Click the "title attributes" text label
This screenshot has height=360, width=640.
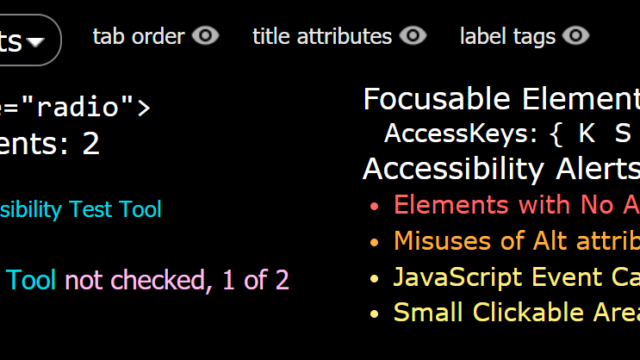point(322,37)
